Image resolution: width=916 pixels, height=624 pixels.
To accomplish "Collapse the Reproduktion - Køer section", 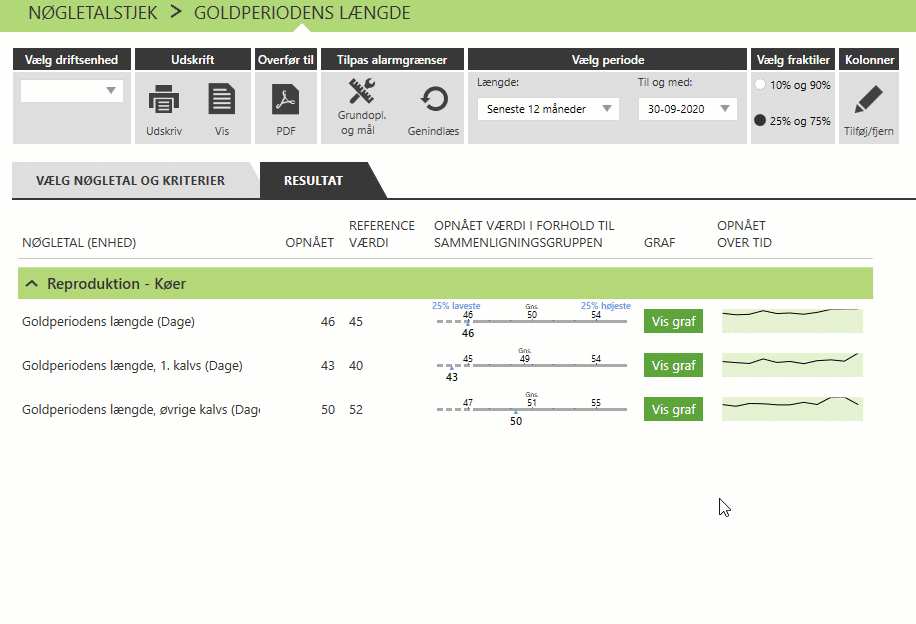I will pos(30,284).
